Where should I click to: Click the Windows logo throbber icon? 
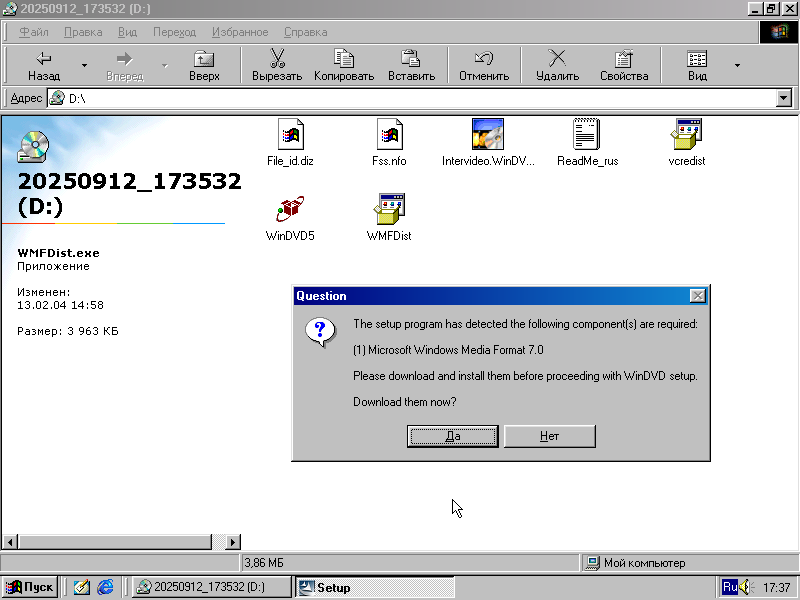click(779, 32)
